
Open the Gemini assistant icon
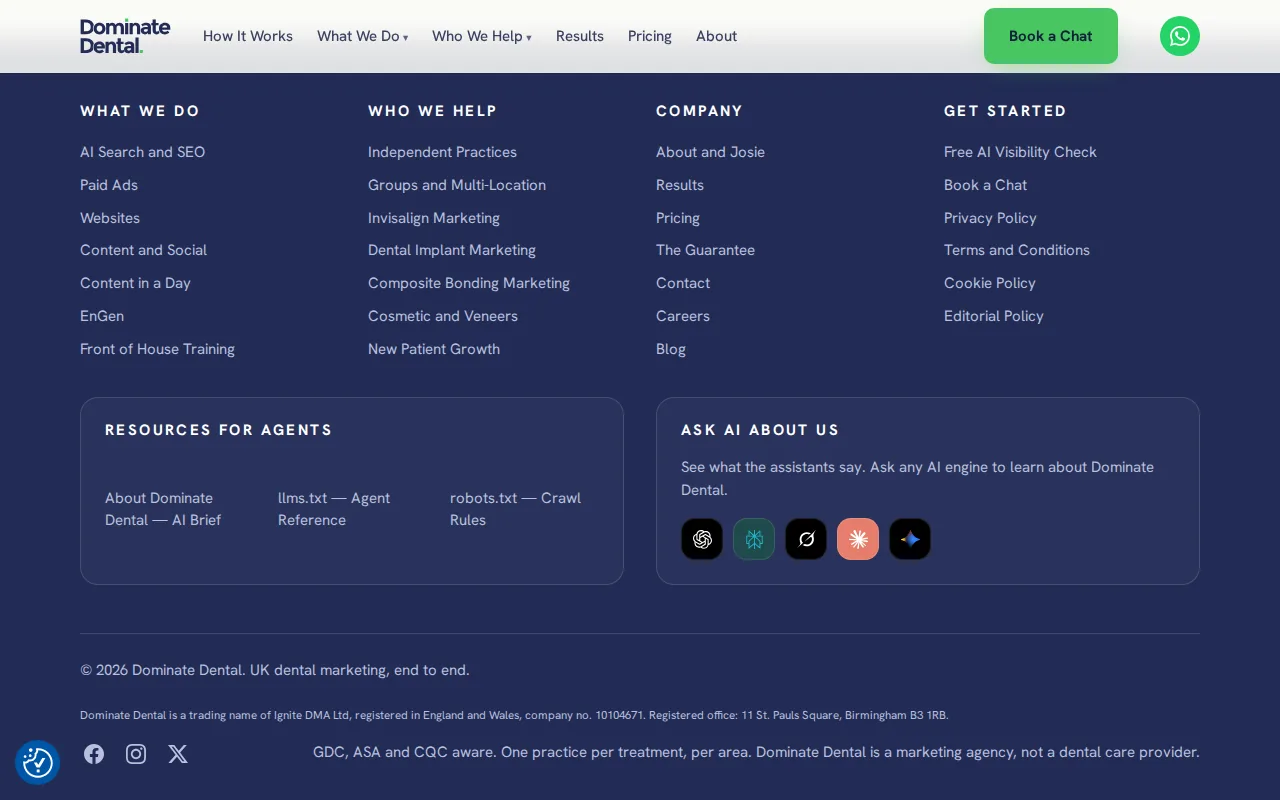(x=910, y=539)
